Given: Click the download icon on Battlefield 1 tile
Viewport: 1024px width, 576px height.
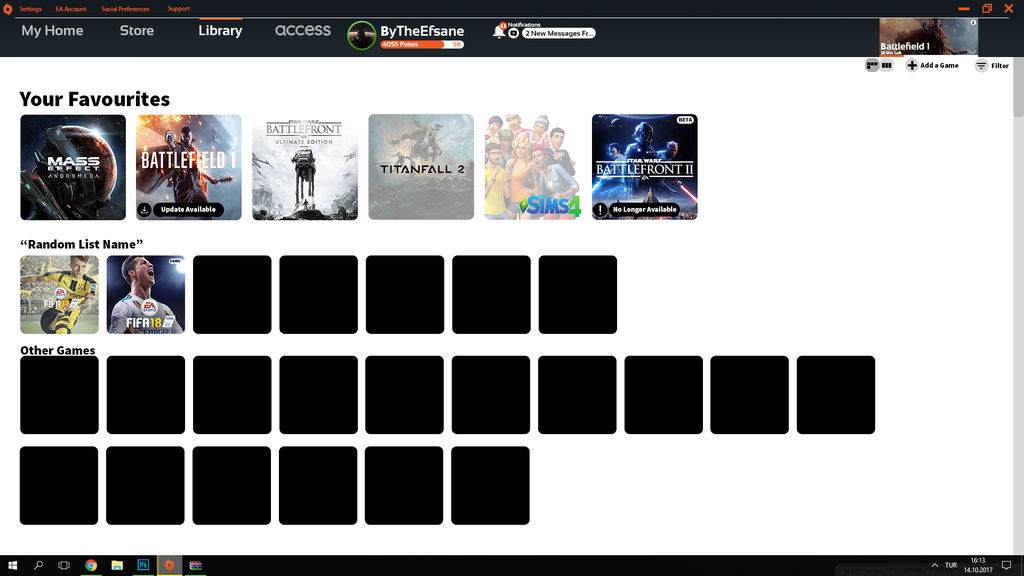Looking at the screenshot, I should (x=144, y=210).
